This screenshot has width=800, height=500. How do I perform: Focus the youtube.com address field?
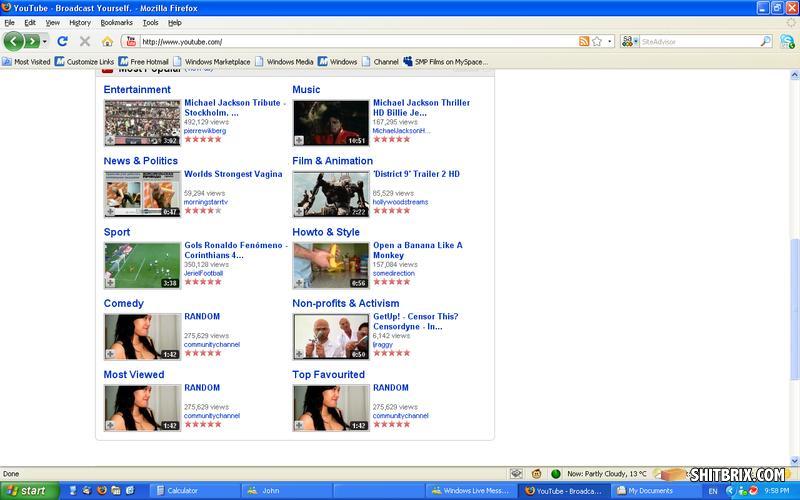click(x=357, y=41)
